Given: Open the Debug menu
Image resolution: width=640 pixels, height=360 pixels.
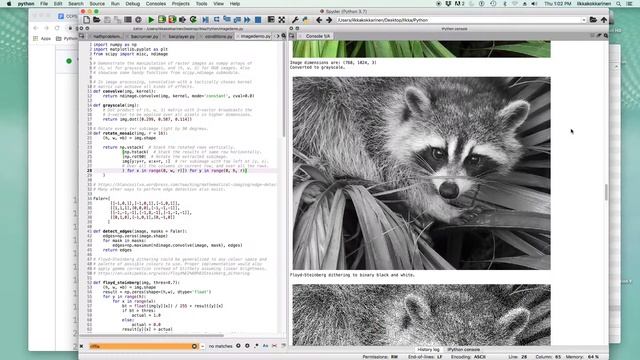Looking at the screenshot, I should point(133,4).
